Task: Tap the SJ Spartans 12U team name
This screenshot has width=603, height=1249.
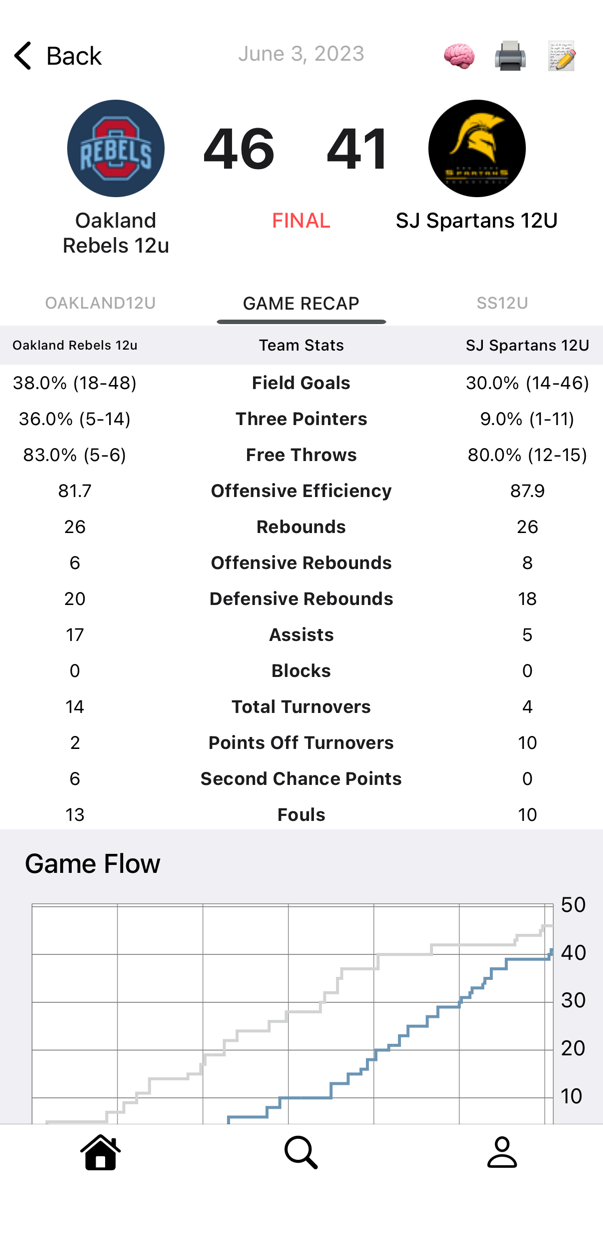Action: (x=477, y=220)
